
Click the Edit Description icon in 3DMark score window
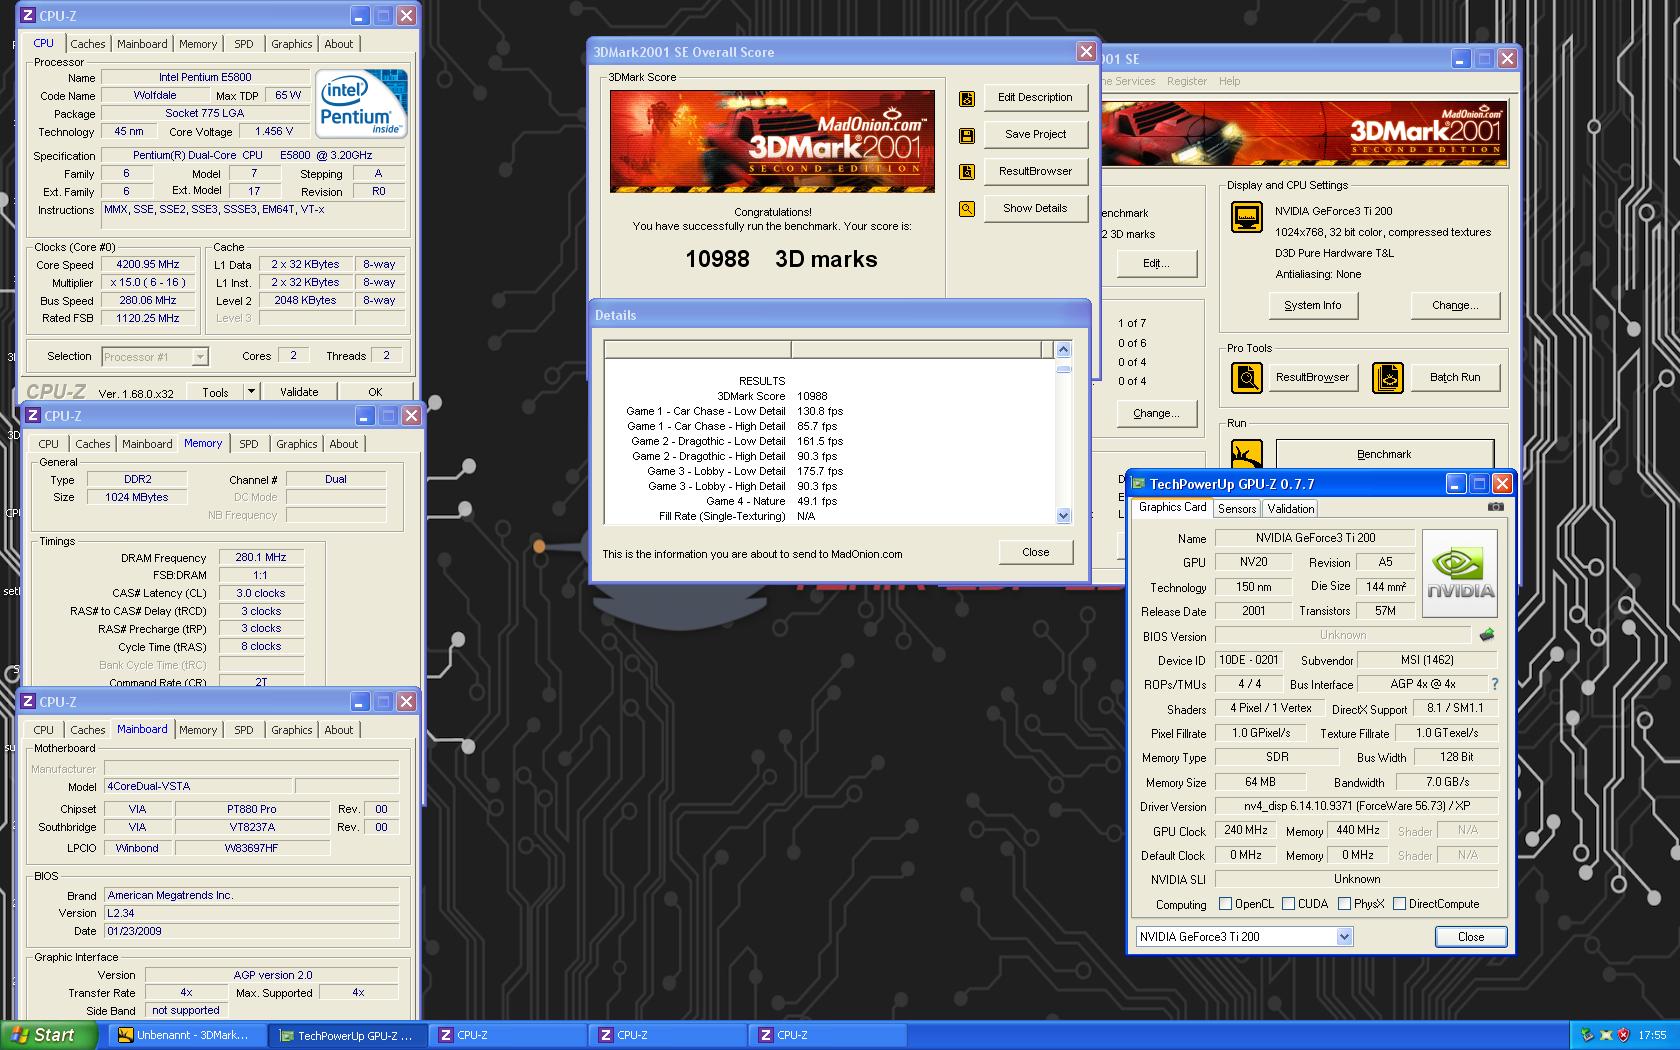pyautogui.click(x=967, y=98)
